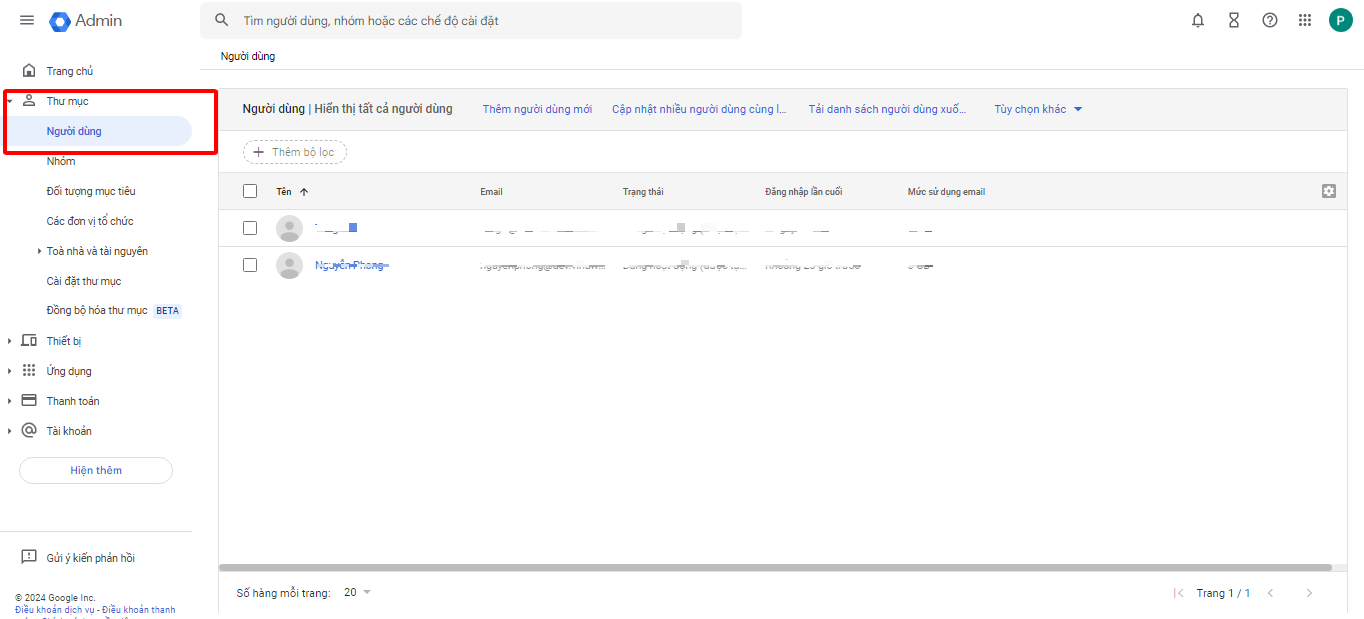The width and height of the screenshot is (1364, 619).
Task: Open the Tùy chọn khác dropdown
Action: pos(1038,109)
